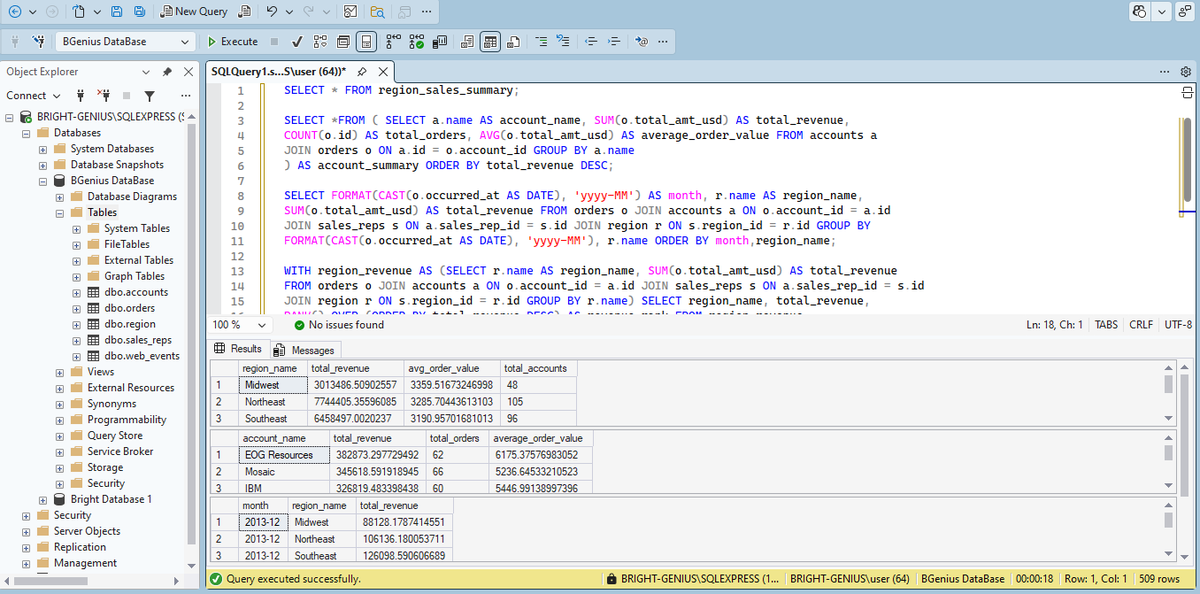
Task: Click the total_revenue header in first grid
Action: (355, 369)
